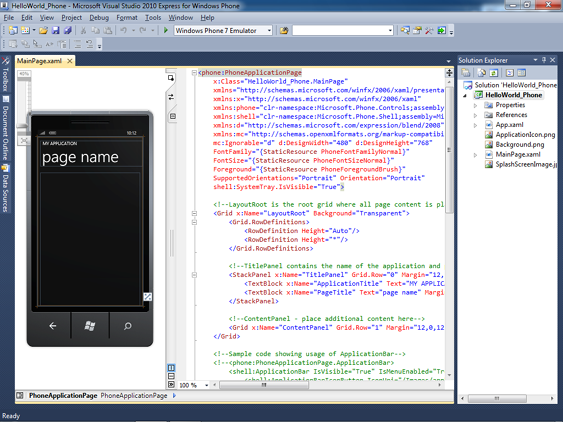Click the phone Windows start button
563x422 pixels.
pos(90,326)
